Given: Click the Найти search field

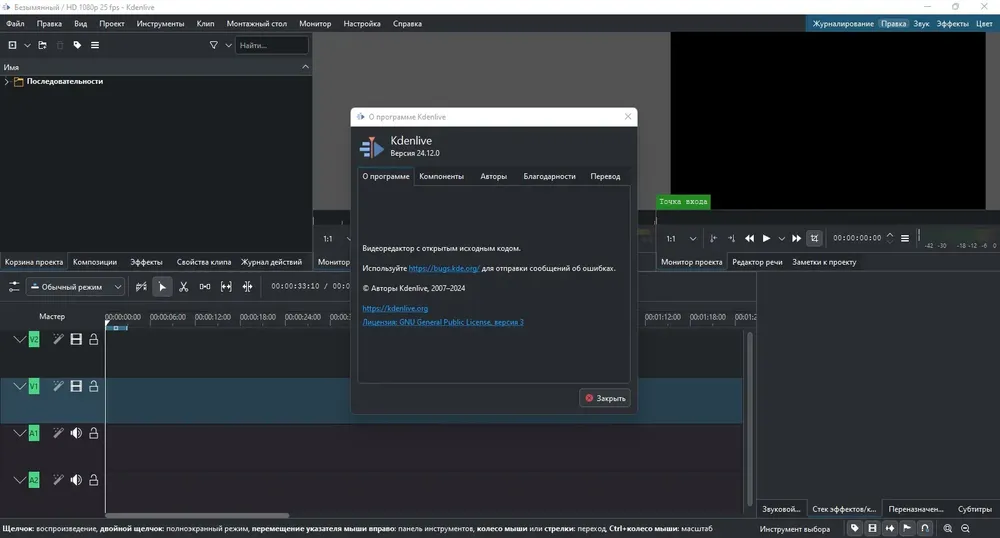Looking at the screenshot, I should (x=272, y=45).
